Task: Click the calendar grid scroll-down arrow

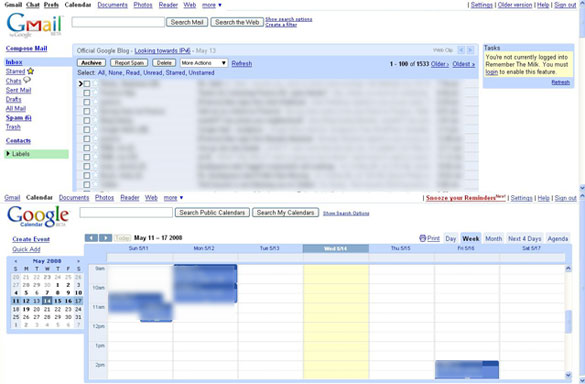Action: click(x=568, y=375)
